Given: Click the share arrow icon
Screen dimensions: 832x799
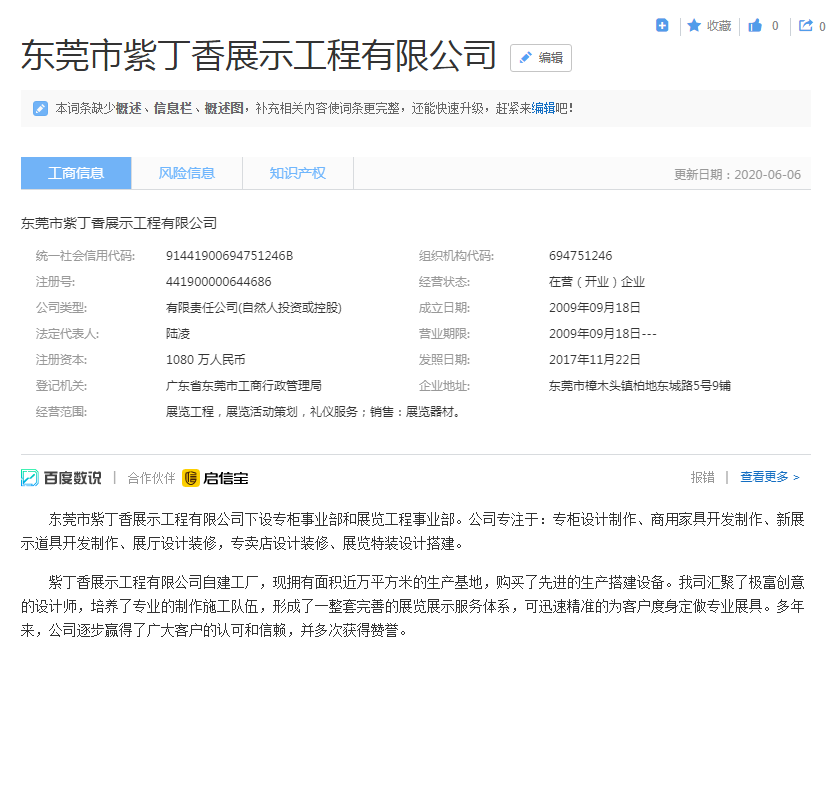Looking at the screenshot, I should (x=805, y=26).
